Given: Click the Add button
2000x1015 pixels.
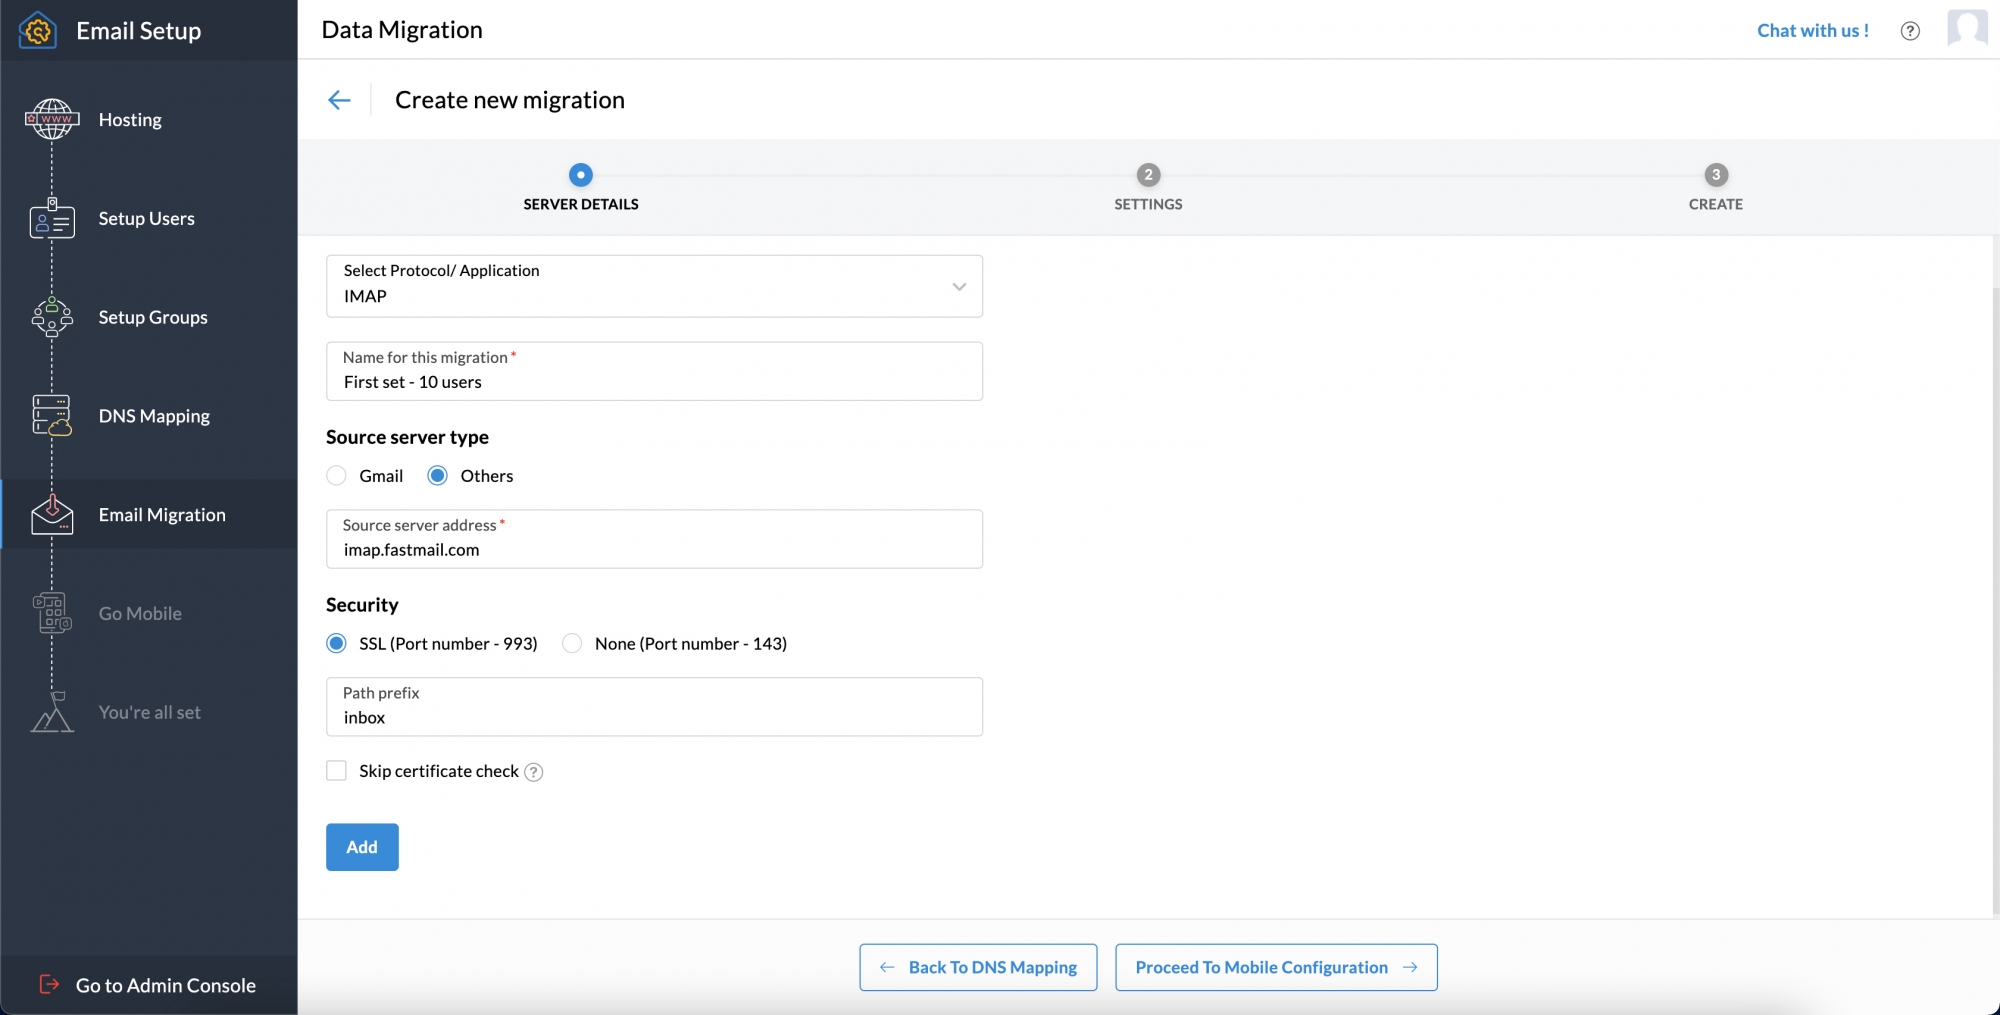Looking at the screenshot, I should (x=361, y=846).
